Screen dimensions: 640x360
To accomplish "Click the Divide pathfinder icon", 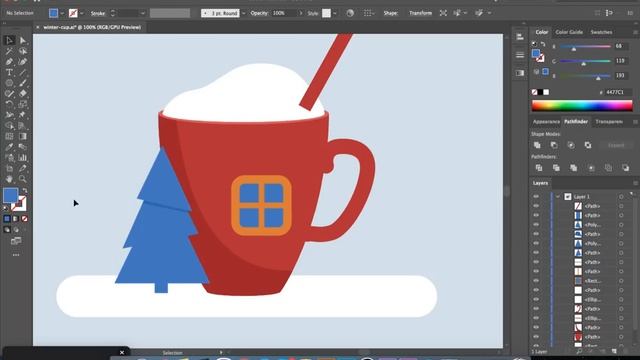I will click(x=539, y=168).
